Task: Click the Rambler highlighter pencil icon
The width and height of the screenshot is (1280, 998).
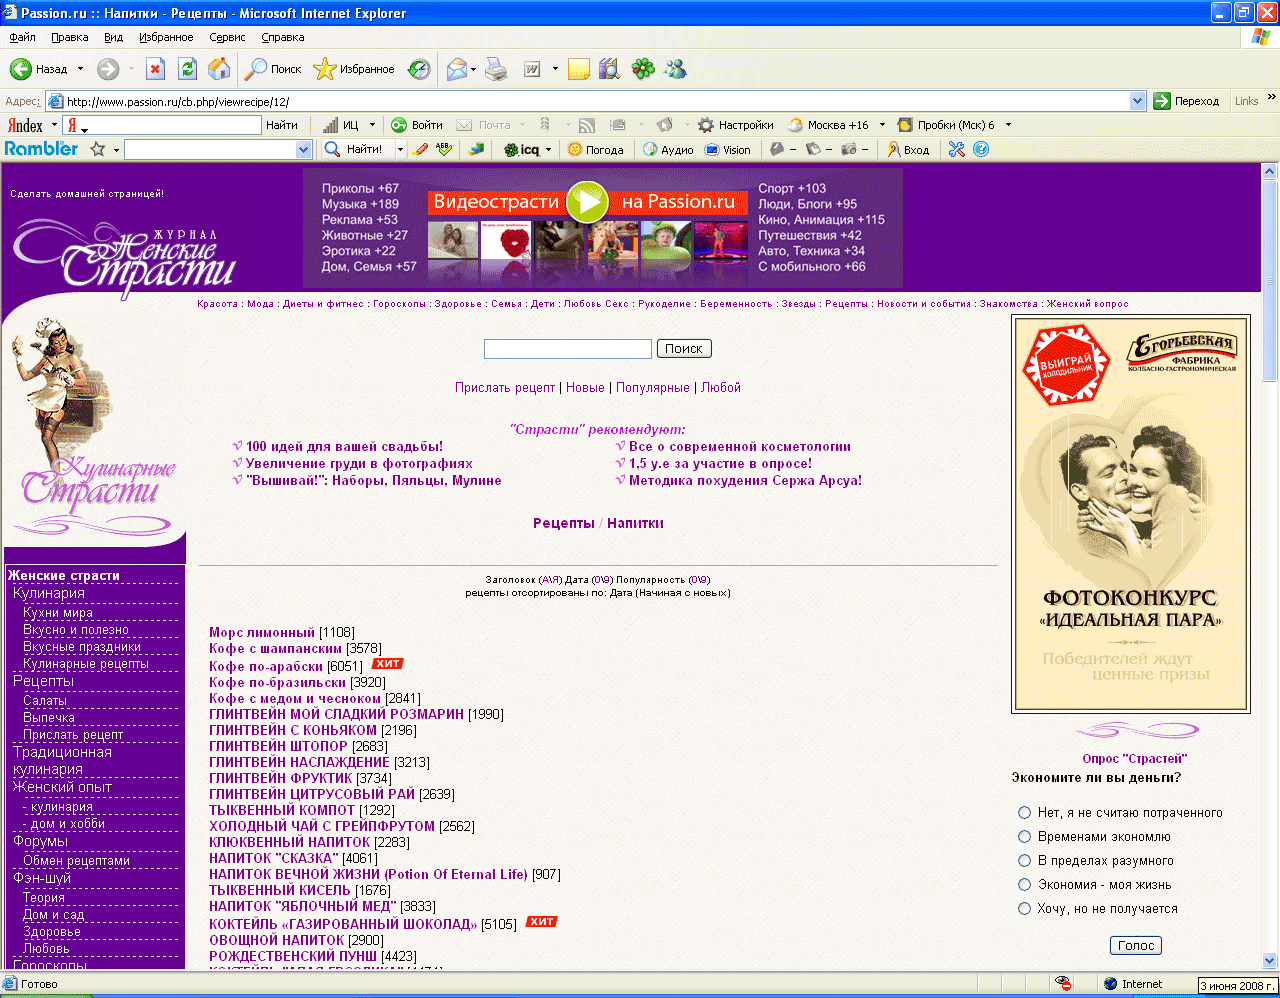Action: [x=420, y=149]
